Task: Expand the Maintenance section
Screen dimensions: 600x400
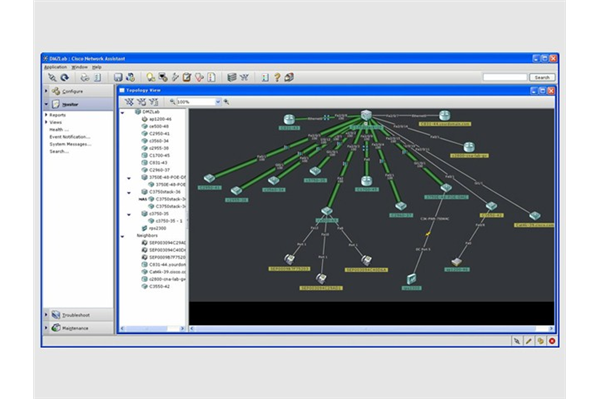Action: 46,328
